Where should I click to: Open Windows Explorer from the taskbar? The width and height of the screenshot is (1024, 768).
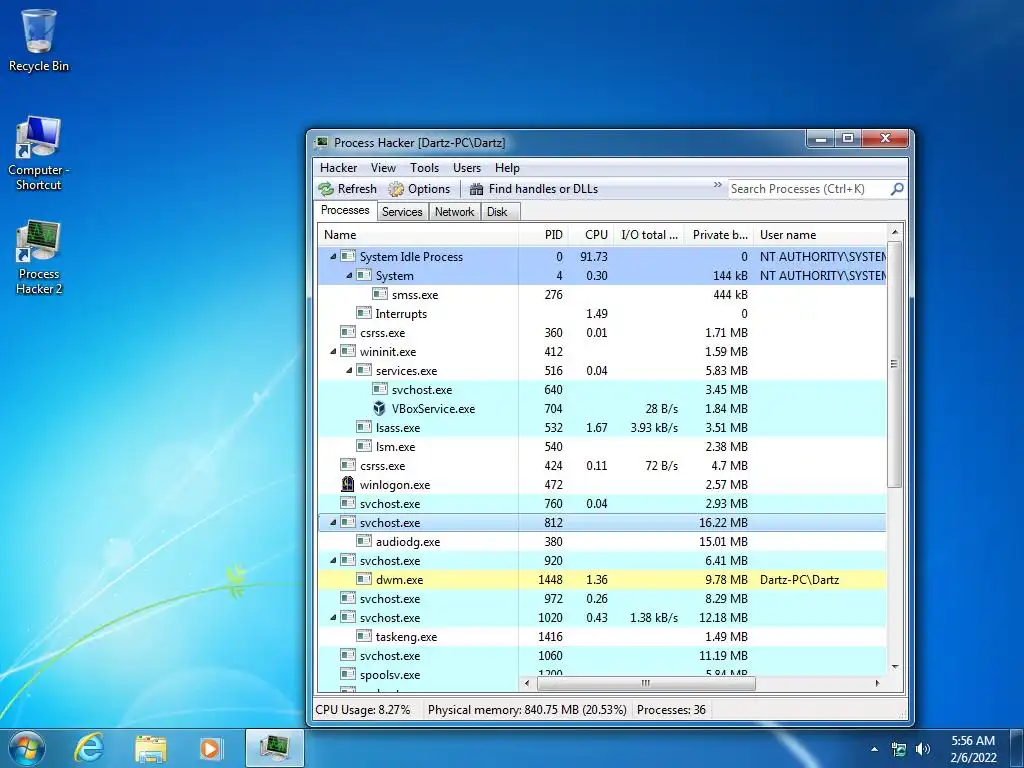[x=150, y=748]
